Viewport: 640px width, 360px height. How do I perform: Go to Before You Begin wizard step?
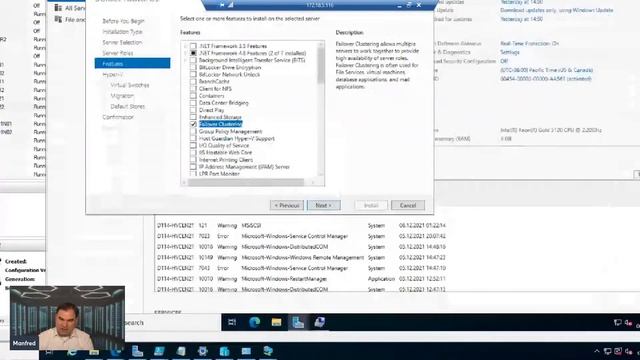(x=123, y=21)
